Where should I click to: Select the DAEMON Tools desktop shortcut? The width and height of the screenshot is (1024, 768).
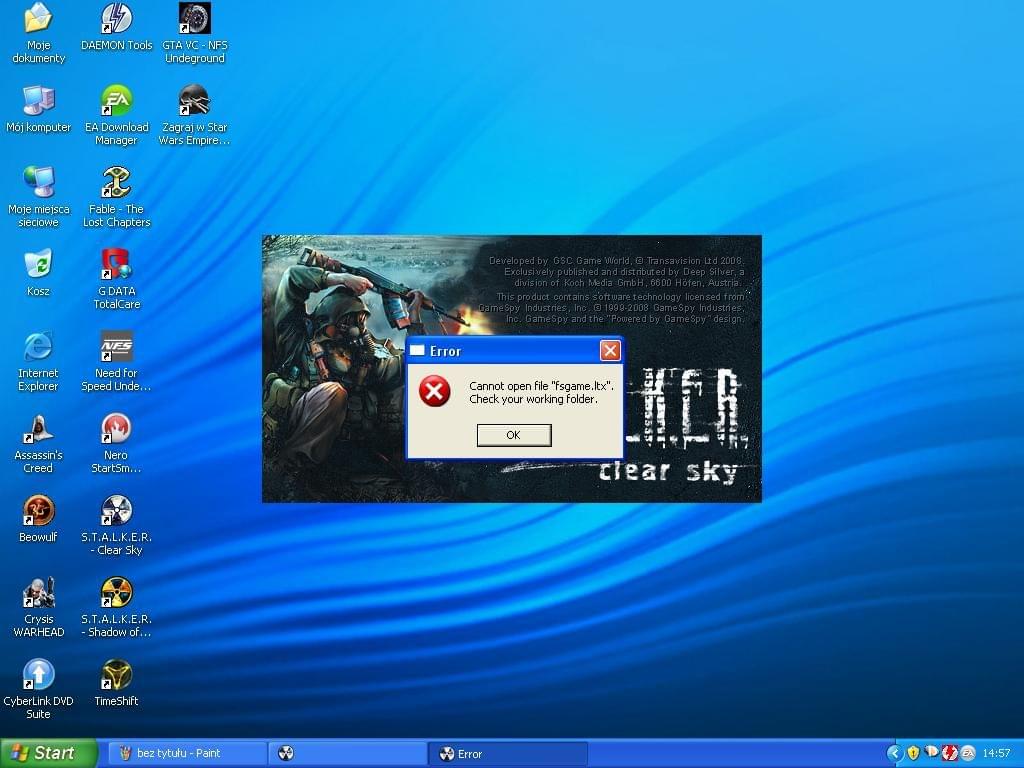pyautogui.click(x=116, y=26)
